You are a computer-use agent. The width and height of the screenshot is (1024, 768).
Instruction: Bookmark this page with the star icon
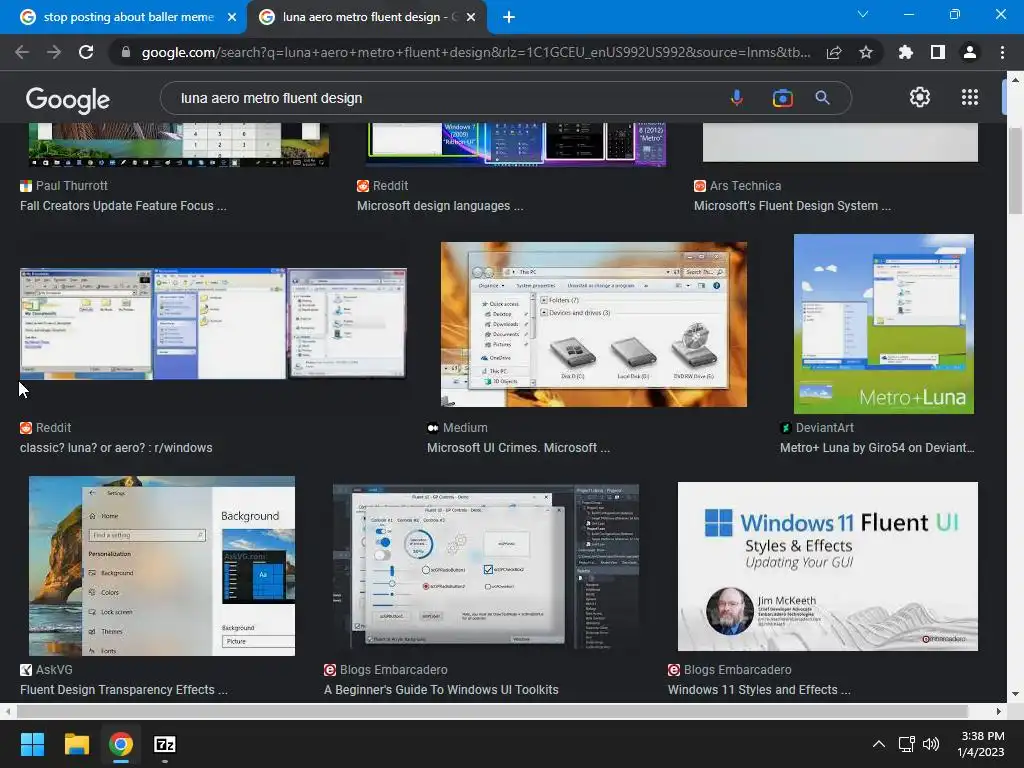click(x=866, y=52)
